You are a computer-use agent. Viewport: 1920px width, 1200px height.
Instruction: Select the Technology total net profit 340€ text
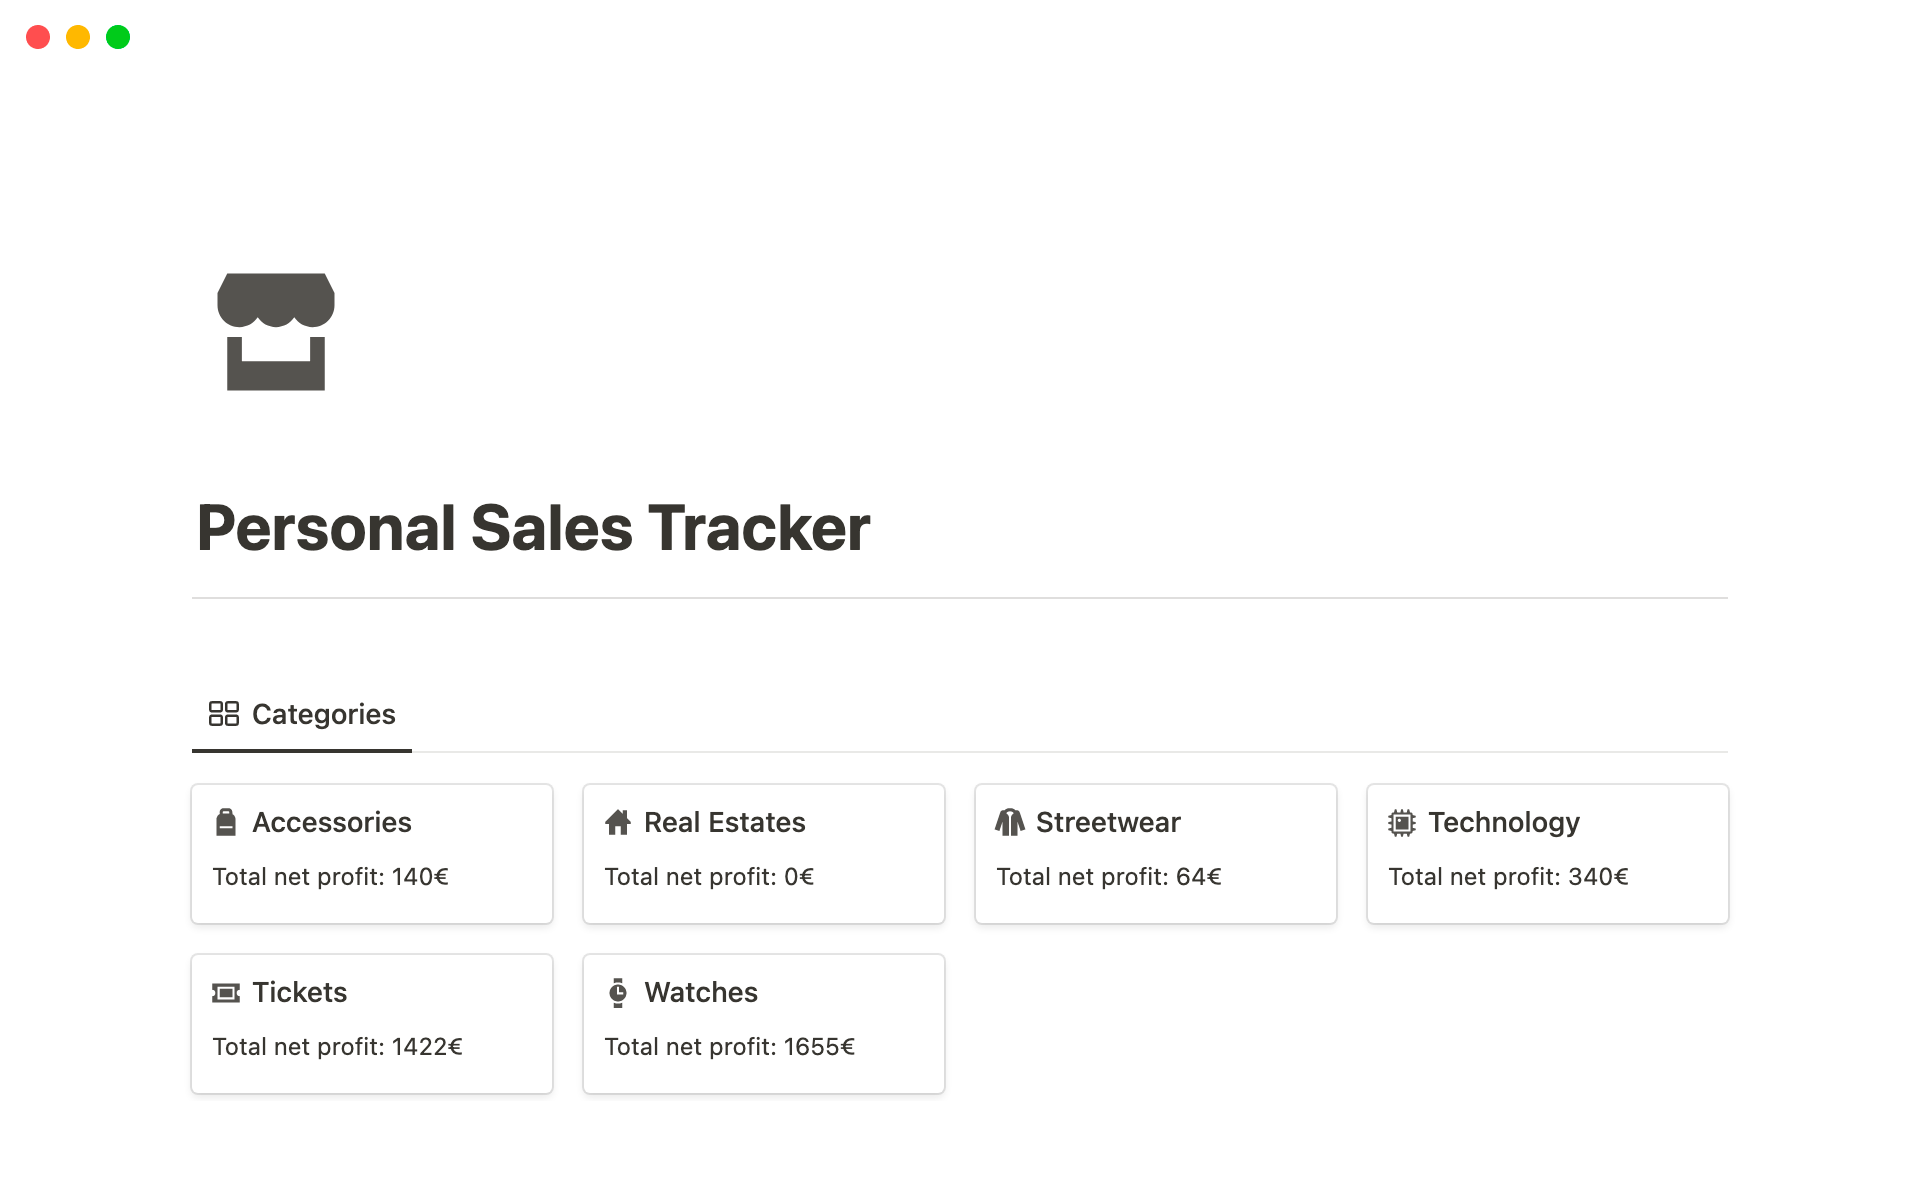click(1508, 877)
